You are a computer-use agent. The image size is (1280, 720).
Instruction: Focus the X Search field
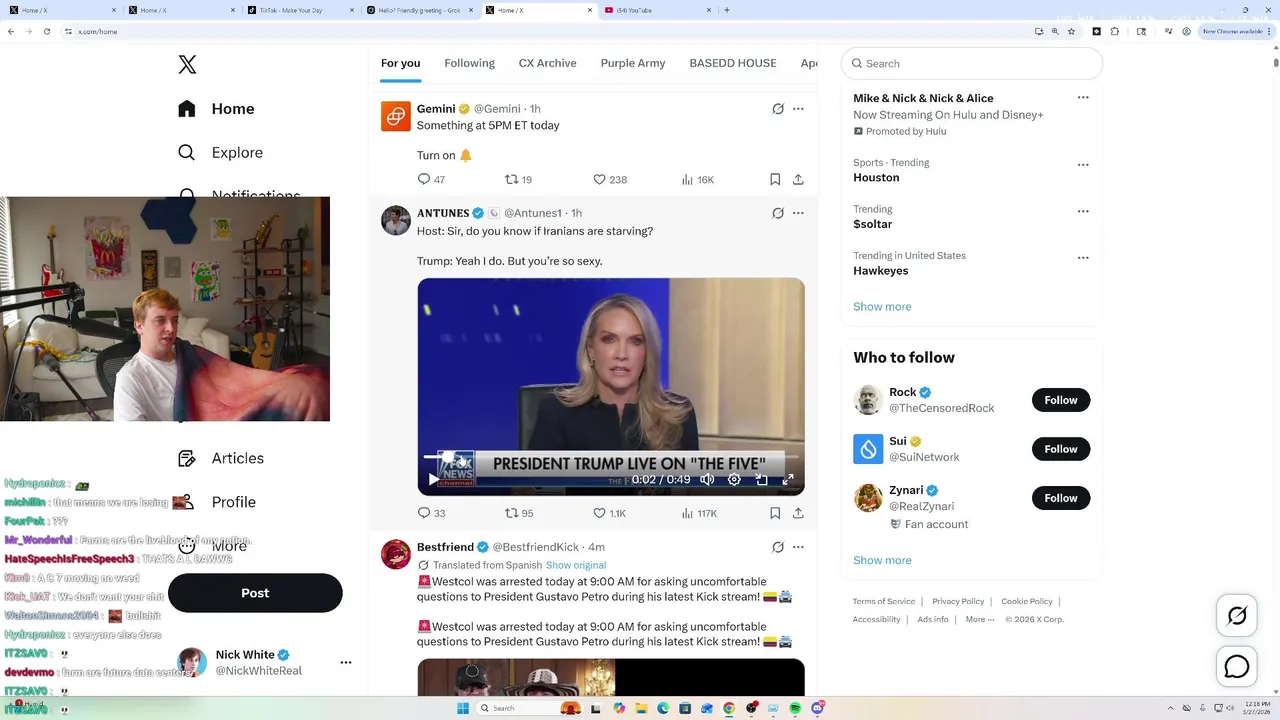972,63
